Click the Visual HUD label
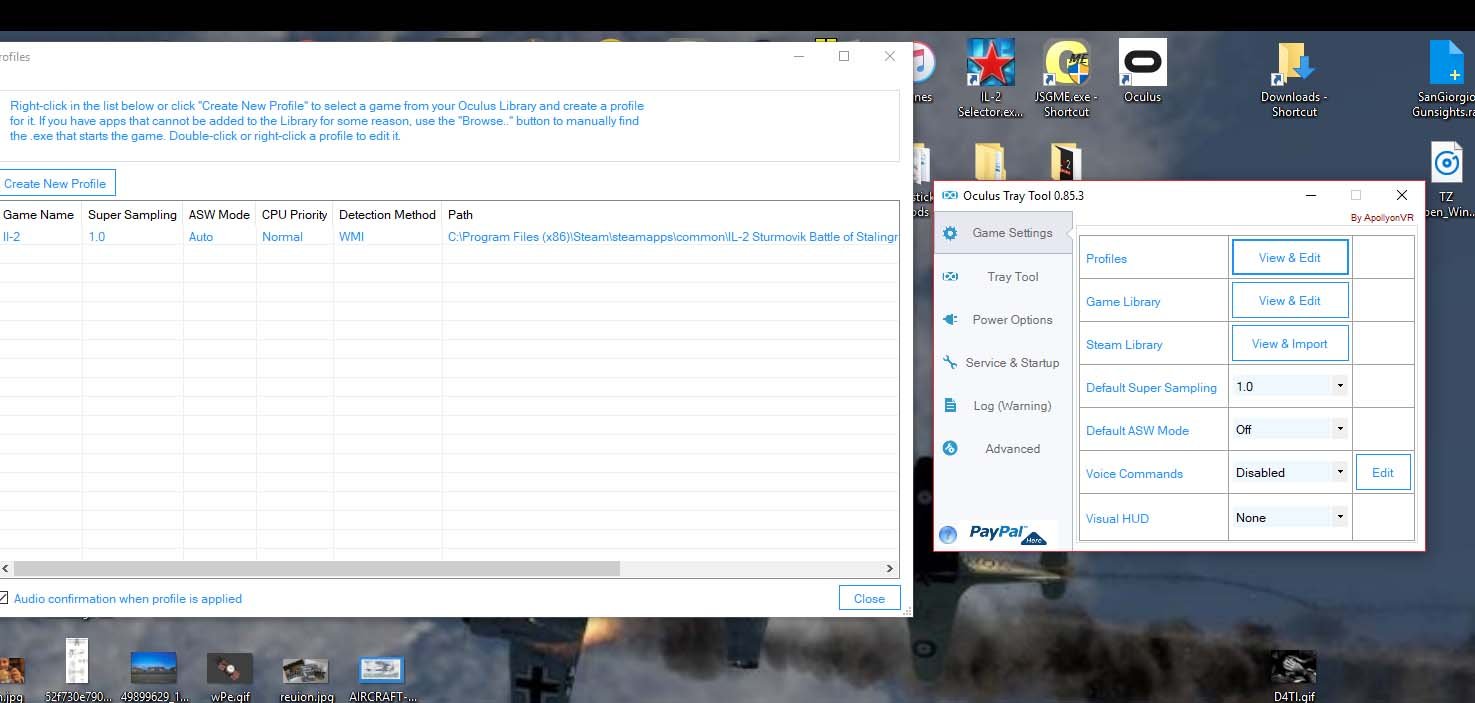This screenshot has height=703, width=1475. click(1117, 518)
